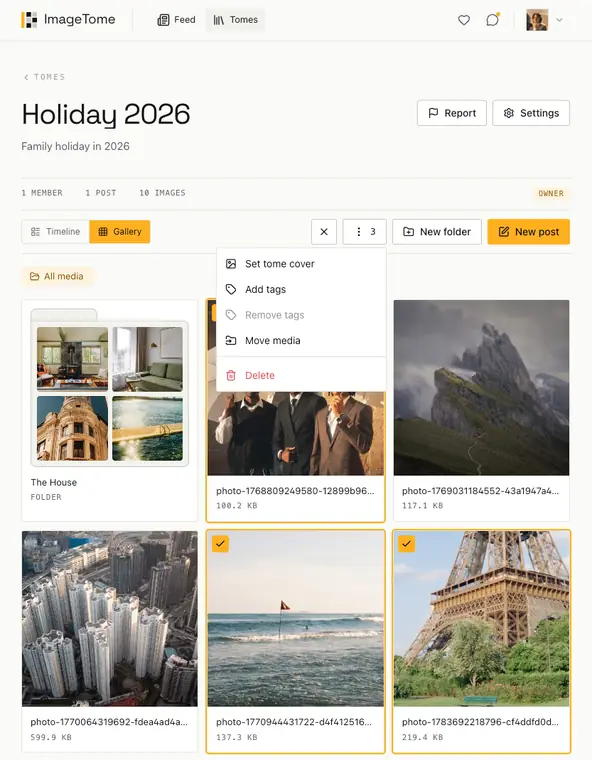The width and height of the screenshot is (592, 760).
Task: Open the chat notifications icon
Action: pos(493,20)
